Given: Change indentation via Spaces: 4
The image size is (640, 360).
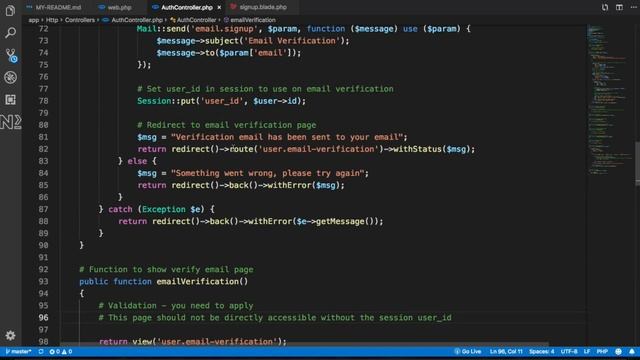Looking at the screenshot, I should [x=542, y=351].
